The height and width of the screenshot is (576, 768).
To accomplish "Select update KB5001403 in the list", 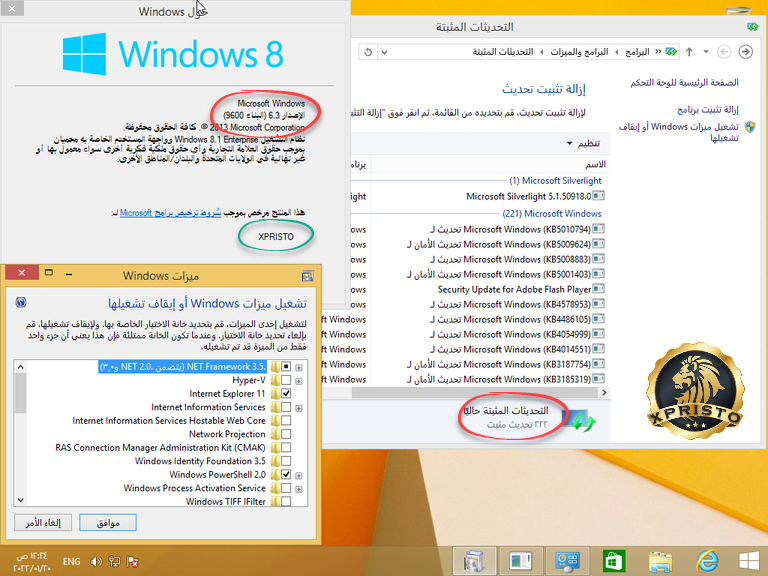I will pos(505,274).
